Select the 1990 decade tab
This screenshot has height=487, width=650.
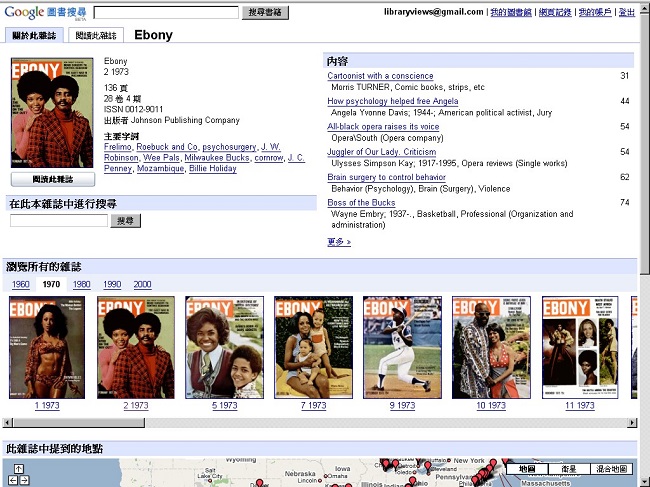(112, 284)
